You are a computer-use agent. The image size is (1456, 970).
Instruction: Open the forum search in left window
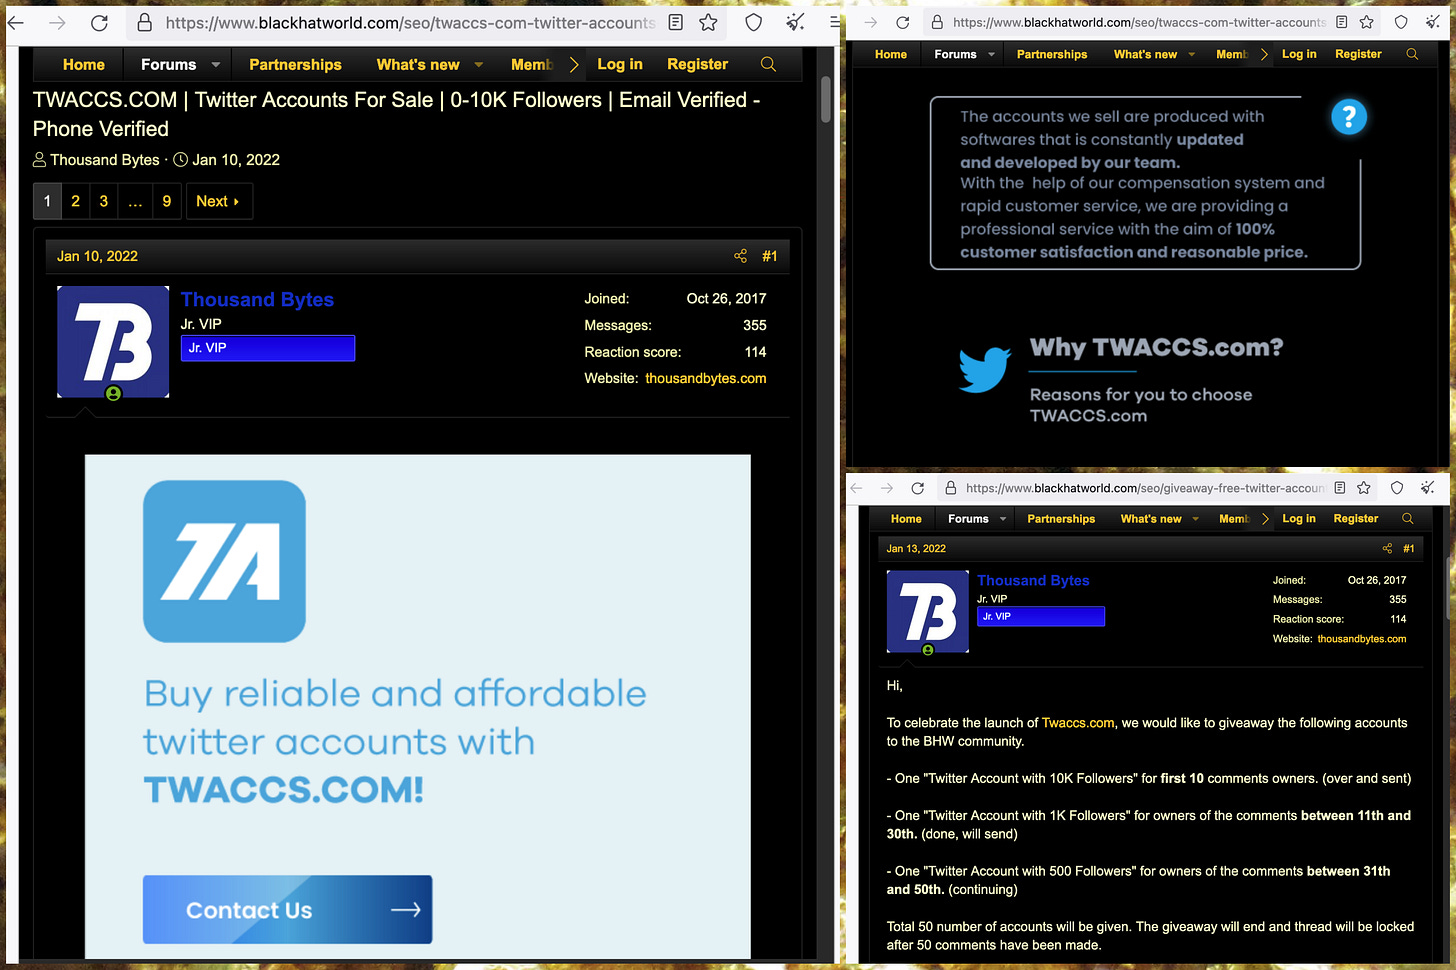pyautogui.click(x=768, y=64)
